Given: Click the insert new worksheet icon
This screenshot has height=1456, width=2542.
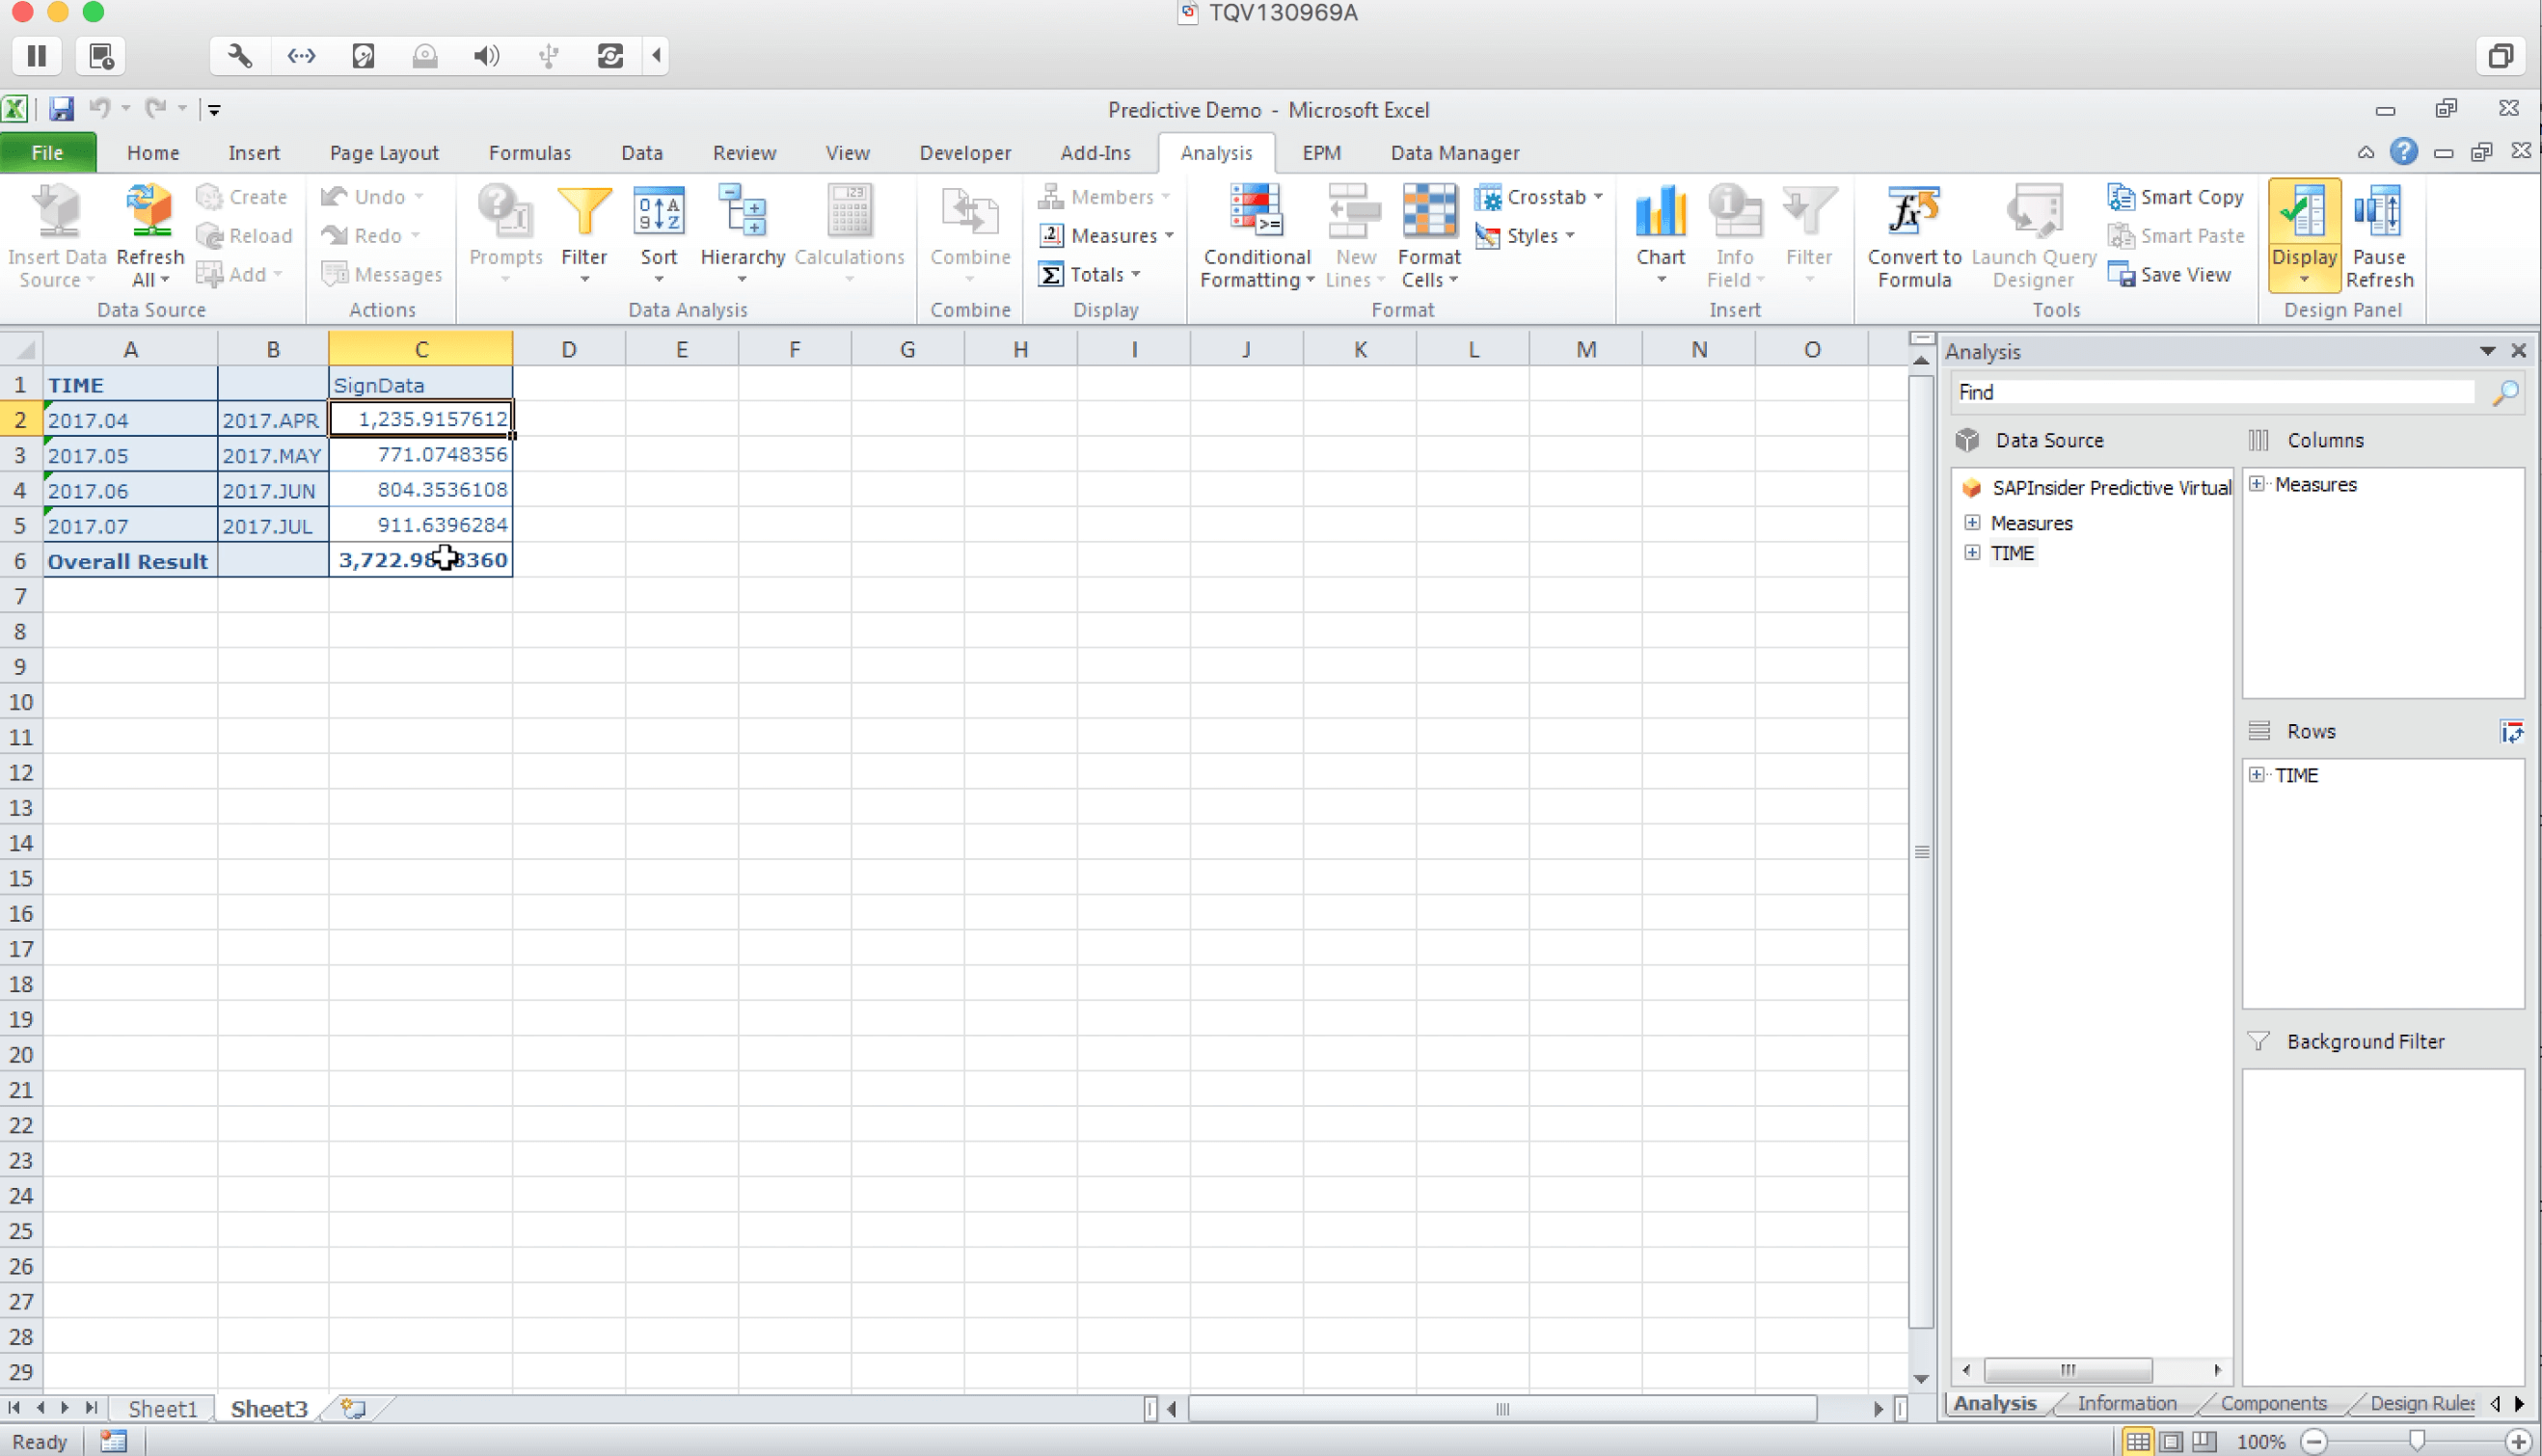Looking at the screenshot, I should (352, 1408).
